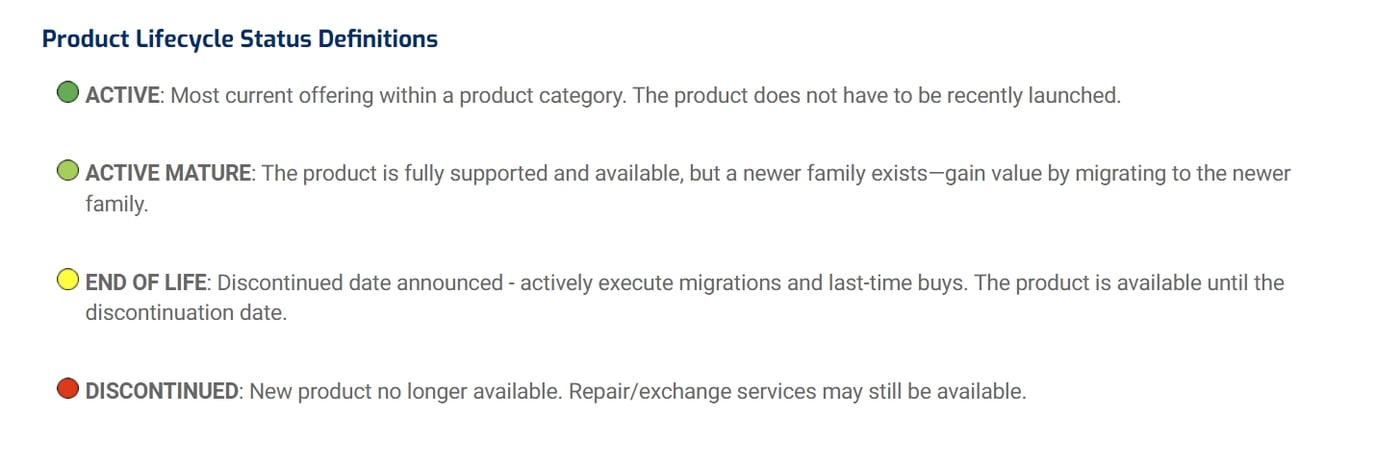The image size is (1376, 465).
Task: Click the sentence 'Most current offering within a product category'
Action: point(398,95)
